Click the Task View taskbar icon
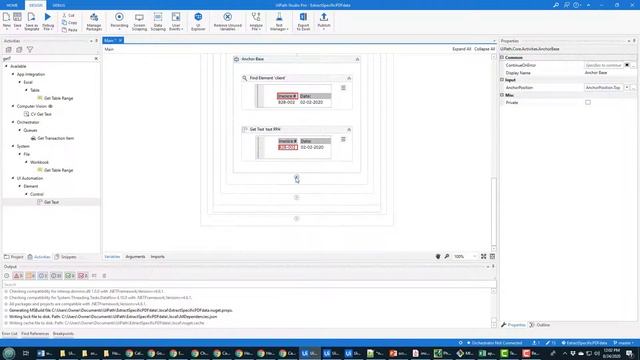Image resolution: width=640 pixels, height=360 pixels. pyautogui.click(x=26, y=353)
